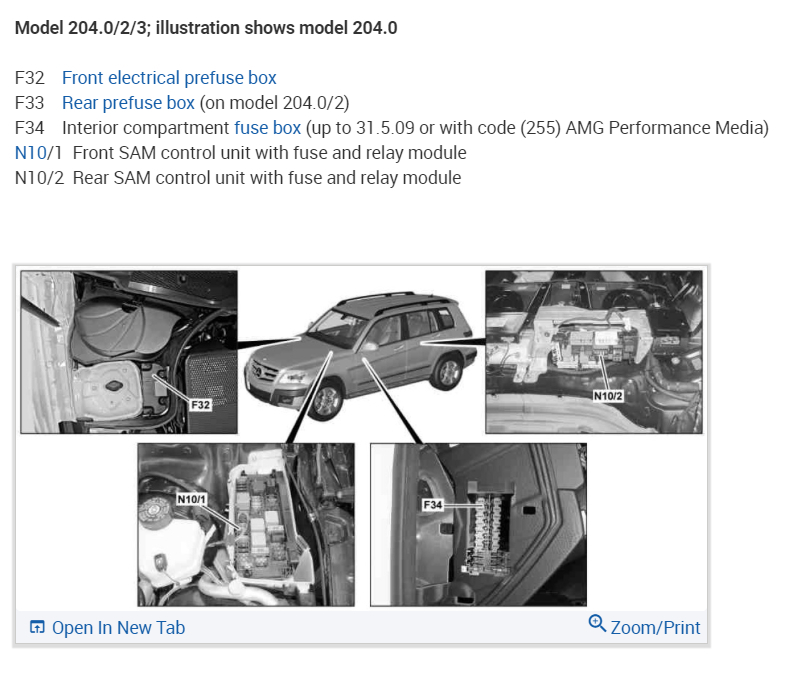This screenshot has width=799, height=698.
Task: Click the 'F33' legend code
Action: (x=30, y=103)
